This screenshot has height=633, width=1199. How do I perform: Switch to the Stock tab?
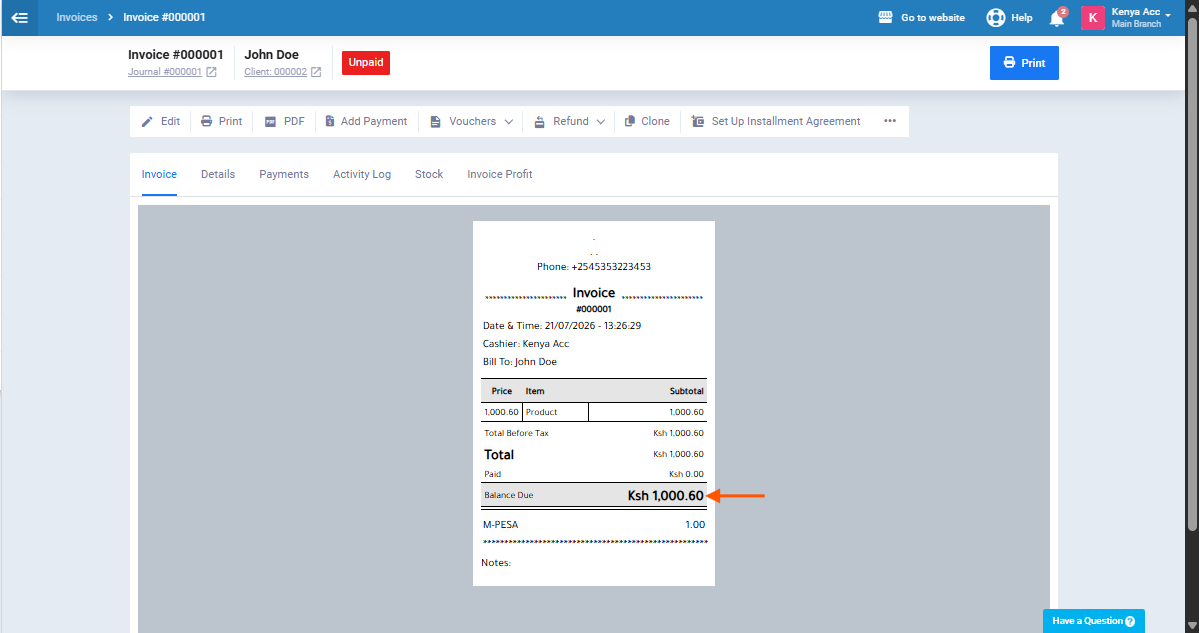click(x=429, y=174)
